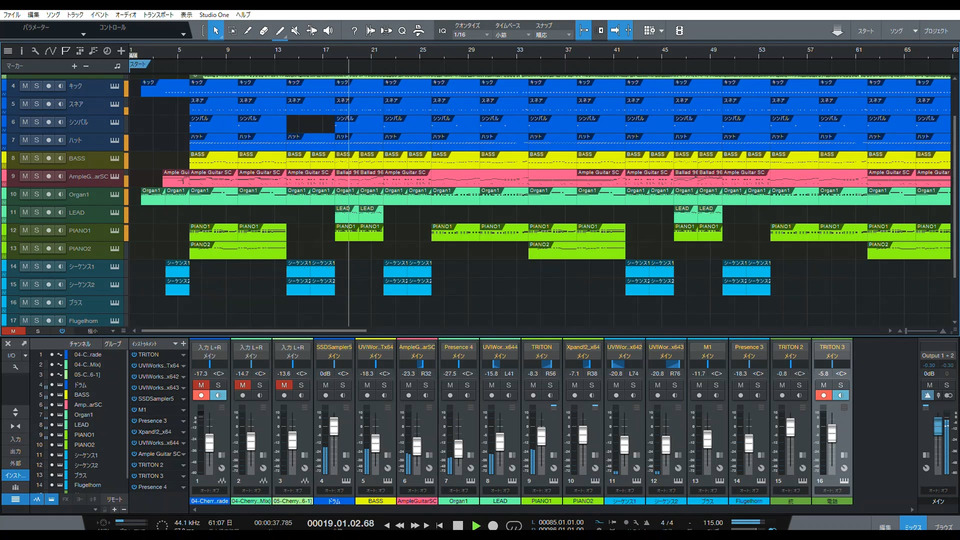The height and width of the screenshot is (540, 960).
Task: Open the クオンタイズ value dropdown
Action: click(x=472, y=35)
